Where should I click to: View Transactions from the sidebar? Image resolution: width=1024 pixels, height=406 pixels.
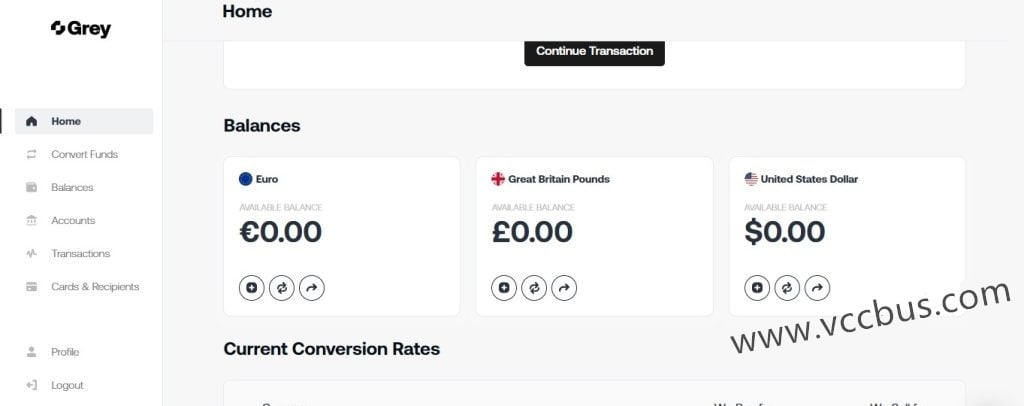coord(84,253)
